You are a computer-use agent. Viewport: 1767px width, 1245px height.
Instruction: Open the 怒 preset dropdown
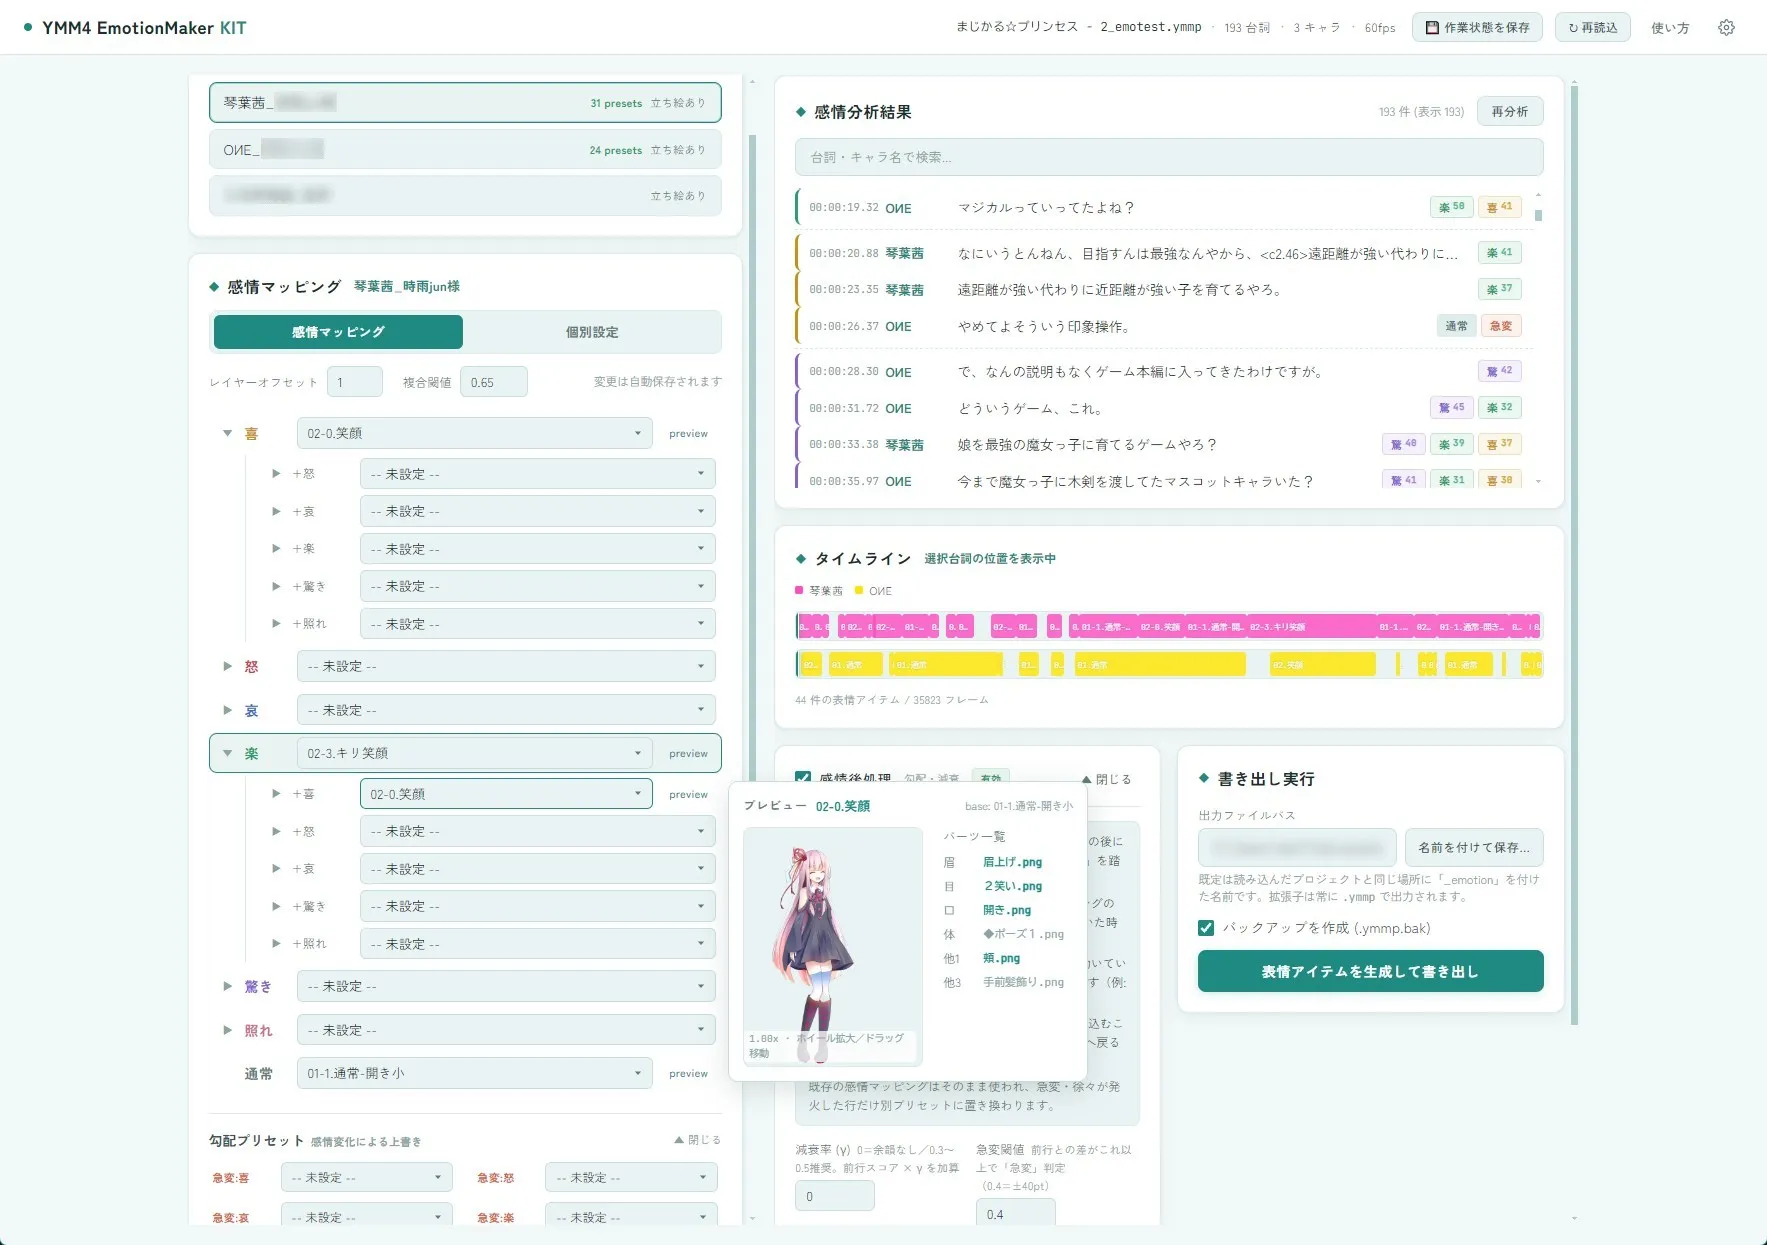click(506, 666)
